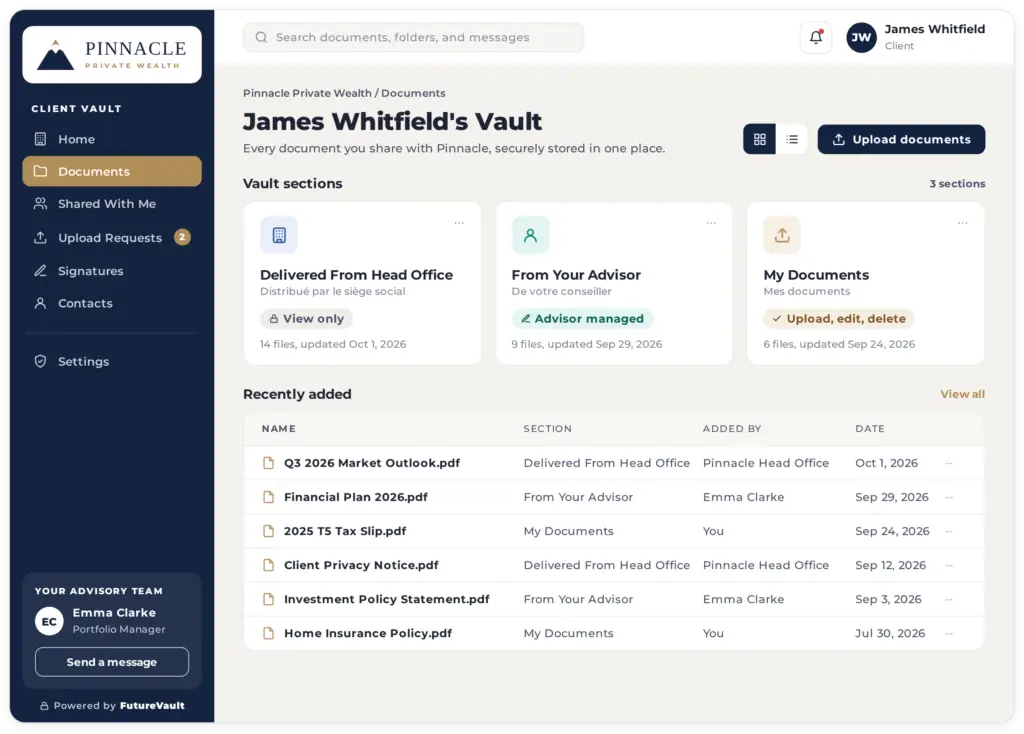Open Shared With Me

point(112,204)
